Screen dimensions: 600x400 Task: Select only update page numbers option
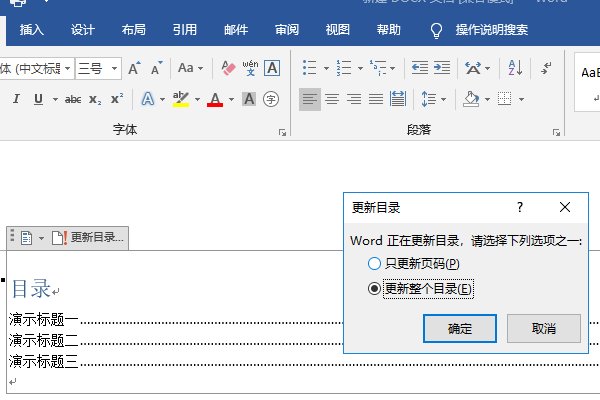413,263
